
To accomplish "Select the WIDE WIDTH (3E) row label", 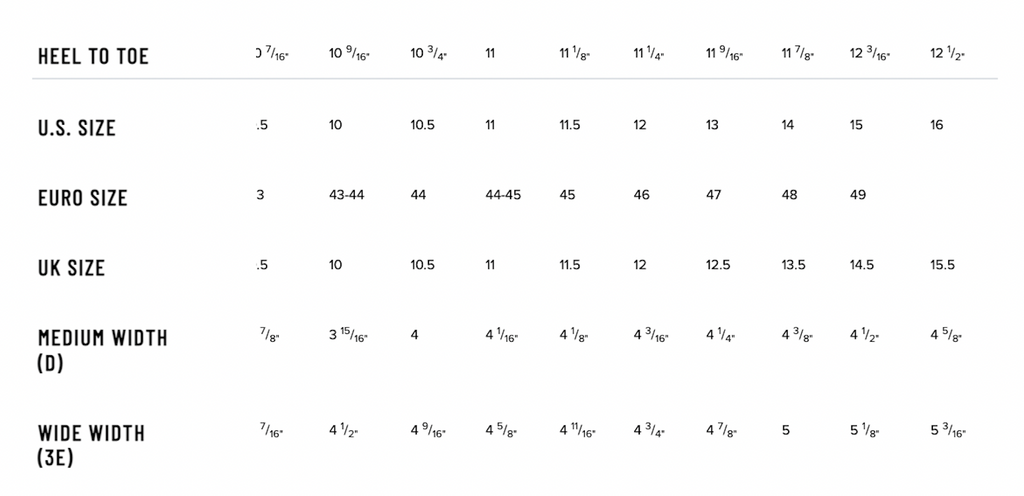I will click(x=91, y=445).
